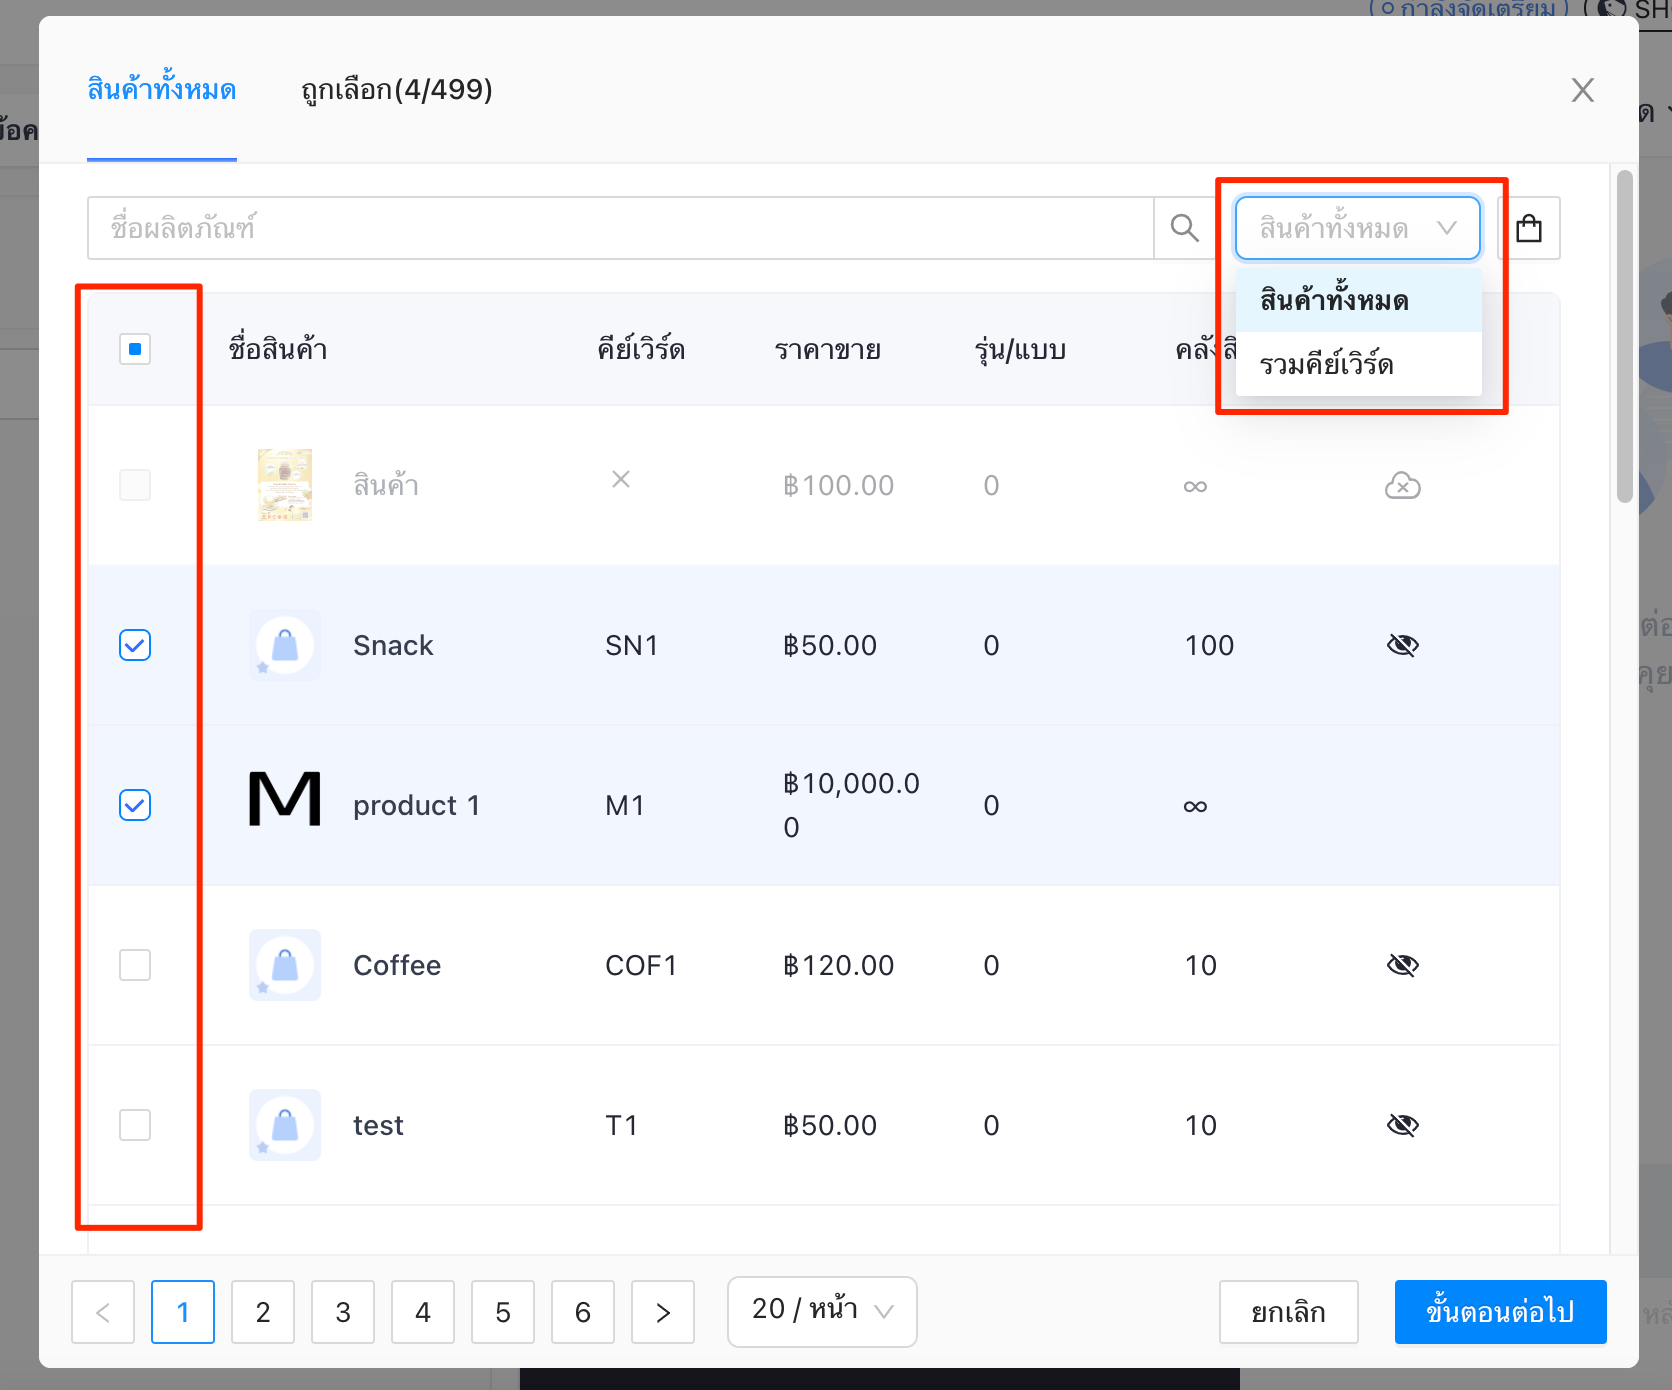Click the คีย์เวิร์ด column header
Viewport: 1672px width, 1390px height.
pyautogui.click(x=641, y=350)
